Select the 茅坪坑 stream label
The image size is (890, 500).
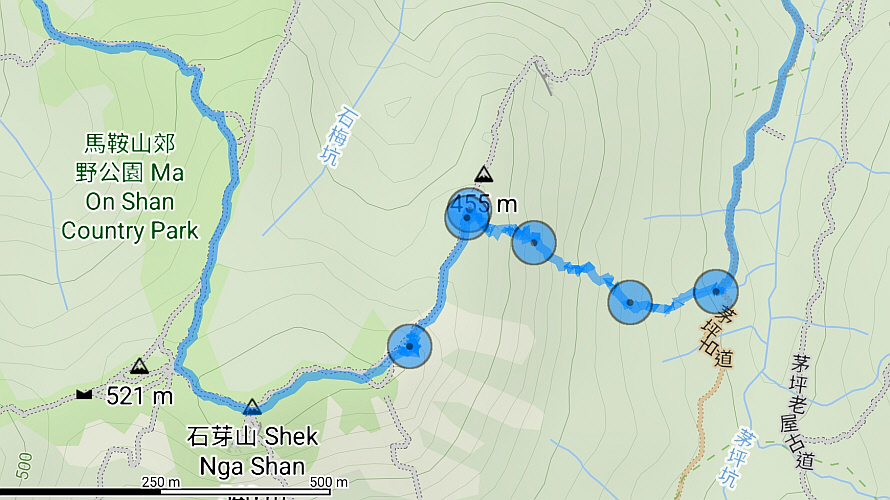point(737,459)
